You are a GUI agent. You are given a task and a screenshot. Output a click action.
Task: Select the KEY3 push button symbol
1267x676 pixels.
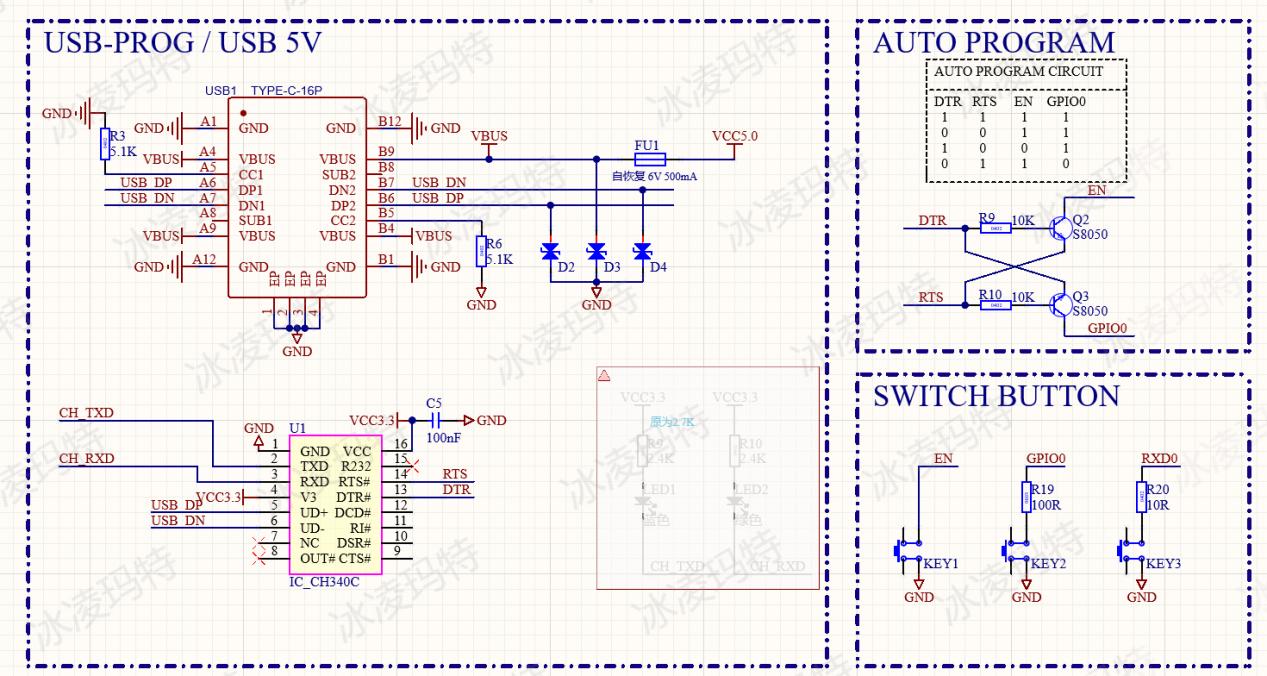(1132, 551)
